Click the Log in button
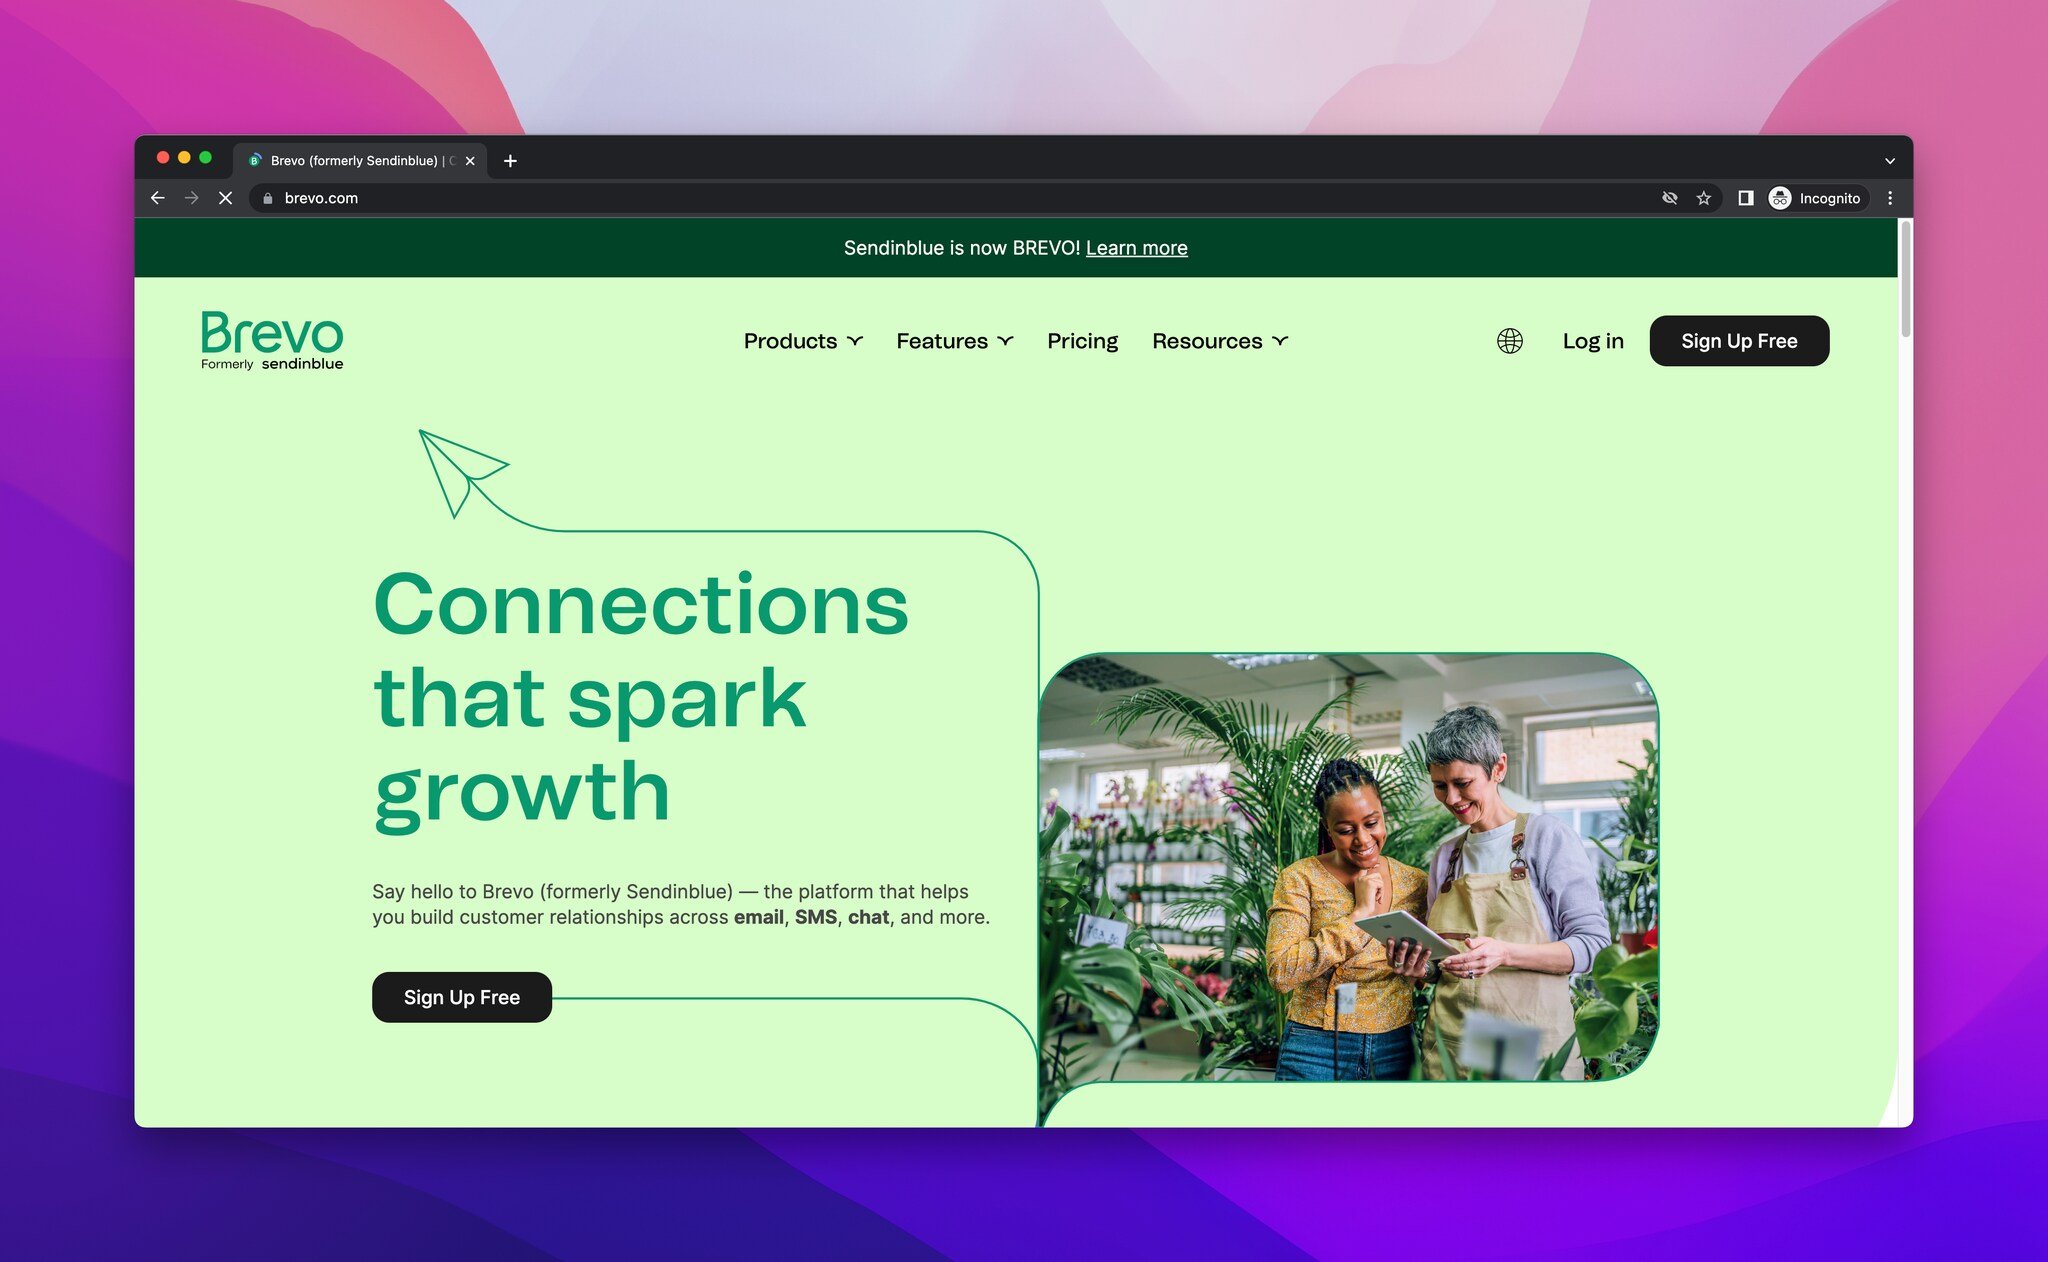This screenshot has height=1262, width=2048. [x=1593, y=339]
